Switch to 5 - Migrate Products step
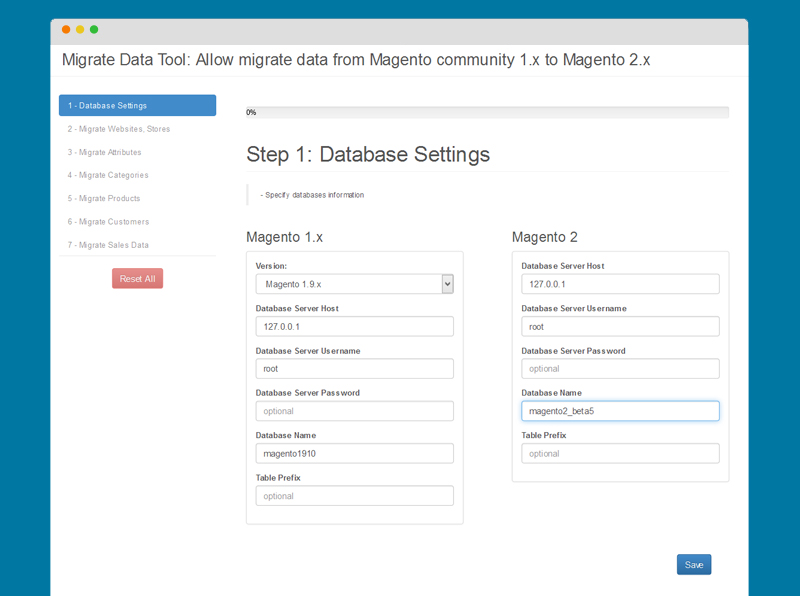 [x=104, y=198]
